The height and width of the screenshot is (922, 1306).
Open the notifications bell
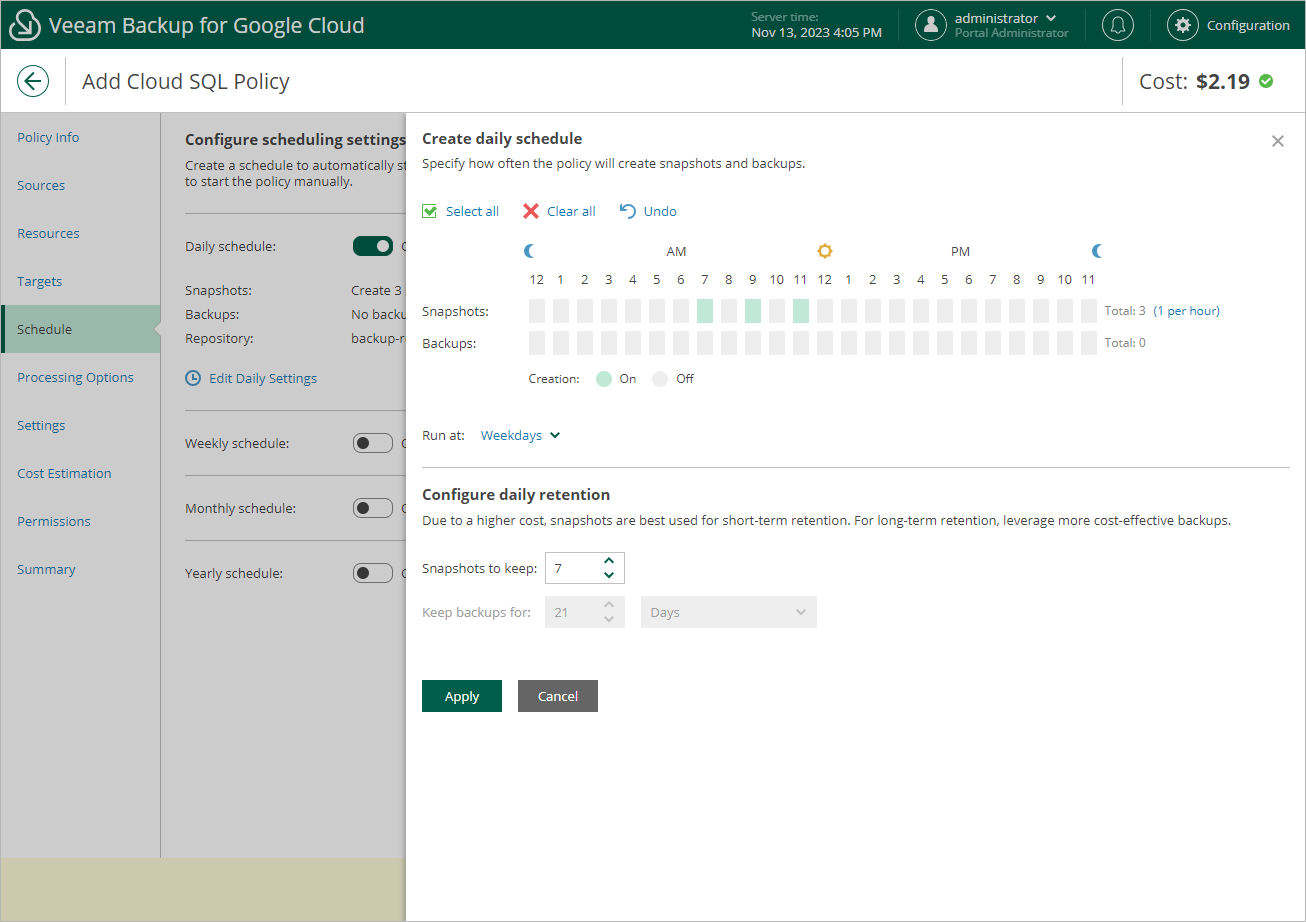(x=1118, y=25)
